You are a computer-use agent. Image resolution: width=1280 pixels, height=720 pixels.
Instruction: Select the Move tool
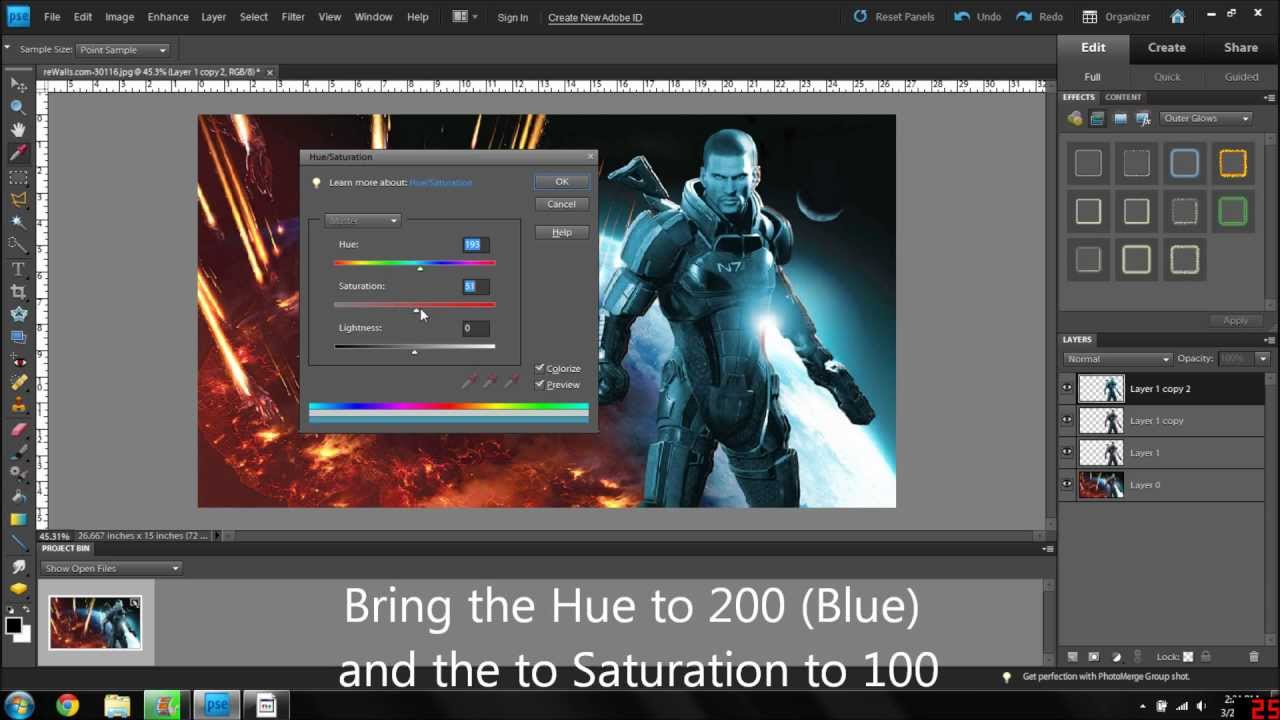tap(18, 85)
